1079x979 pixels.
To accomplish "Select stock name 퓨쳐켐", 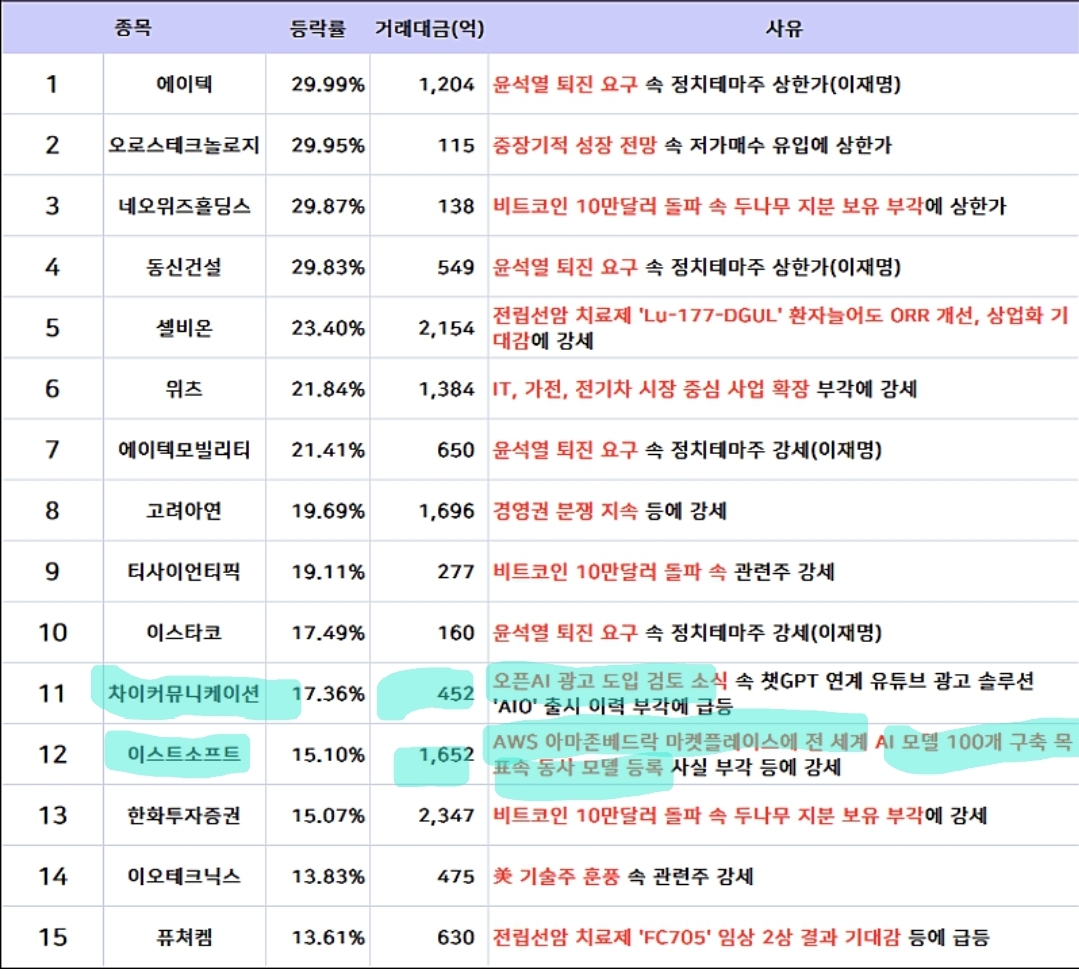I will [x=184, y=937].
